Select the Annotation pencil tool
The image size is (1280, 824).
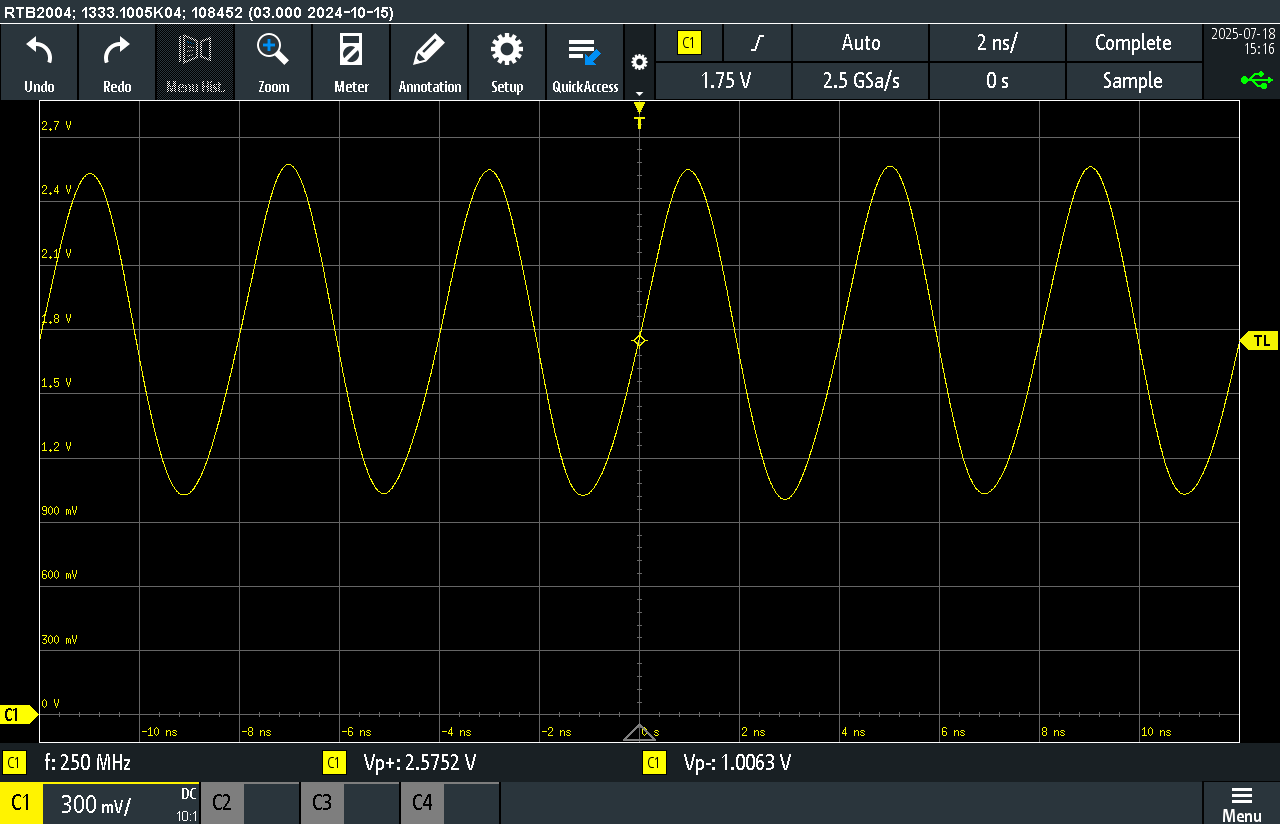[429, 62]
